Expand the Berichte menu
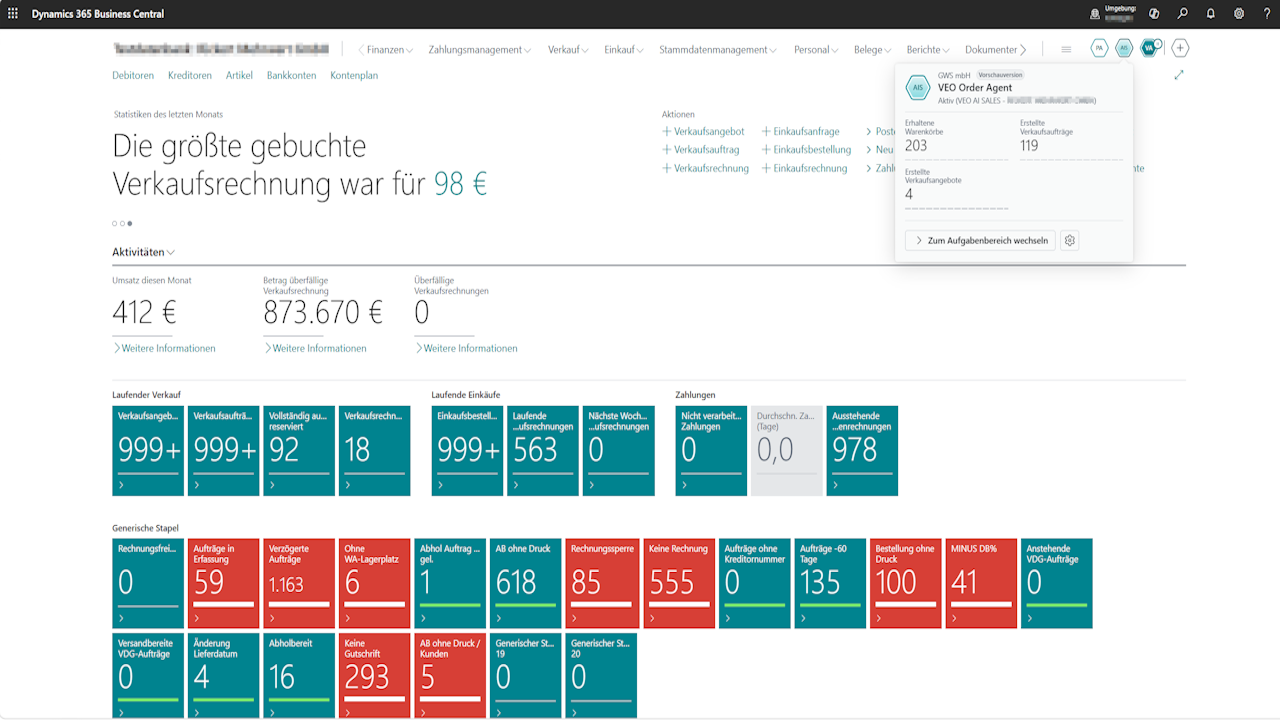Image resolution: width=1280 pixels, height=720 pixels. (928, 49)
